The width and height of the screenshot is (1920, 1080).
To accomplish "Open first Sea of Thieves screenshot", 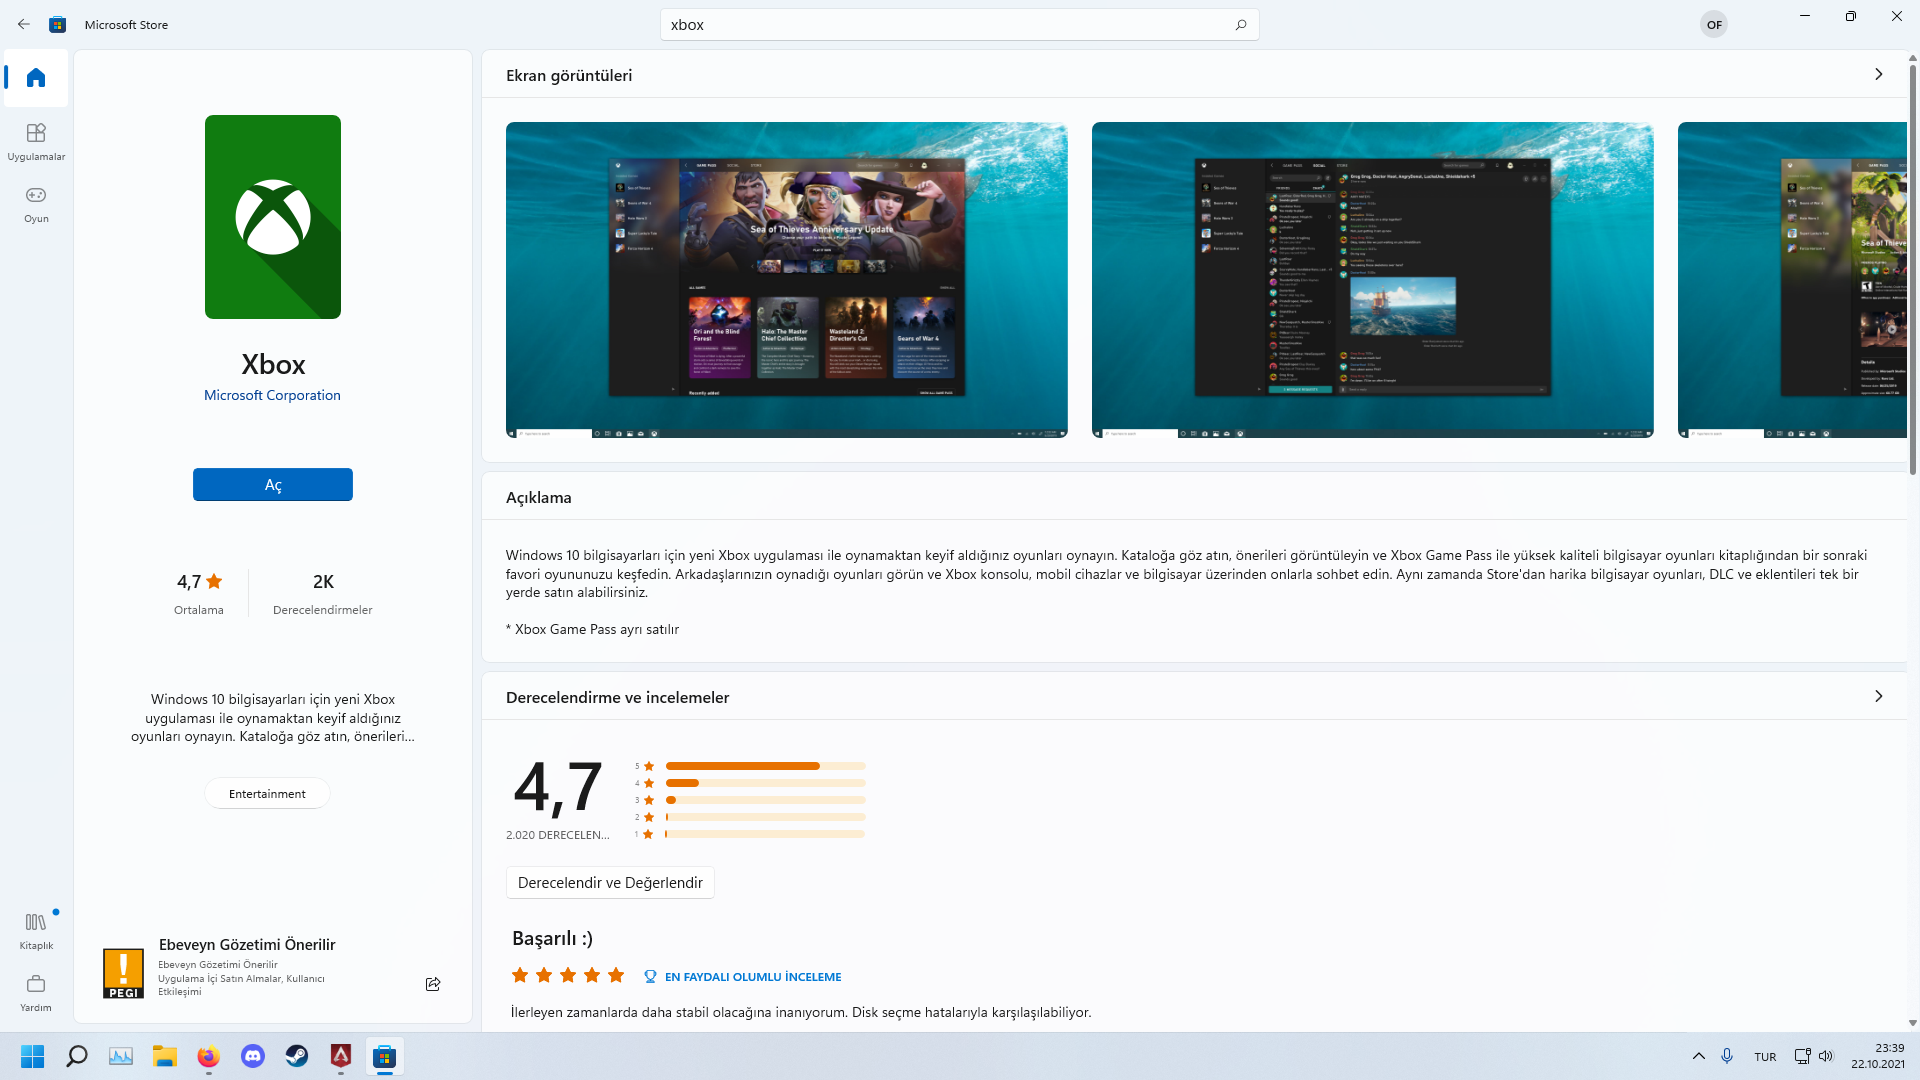I will [x=786, y=280].
